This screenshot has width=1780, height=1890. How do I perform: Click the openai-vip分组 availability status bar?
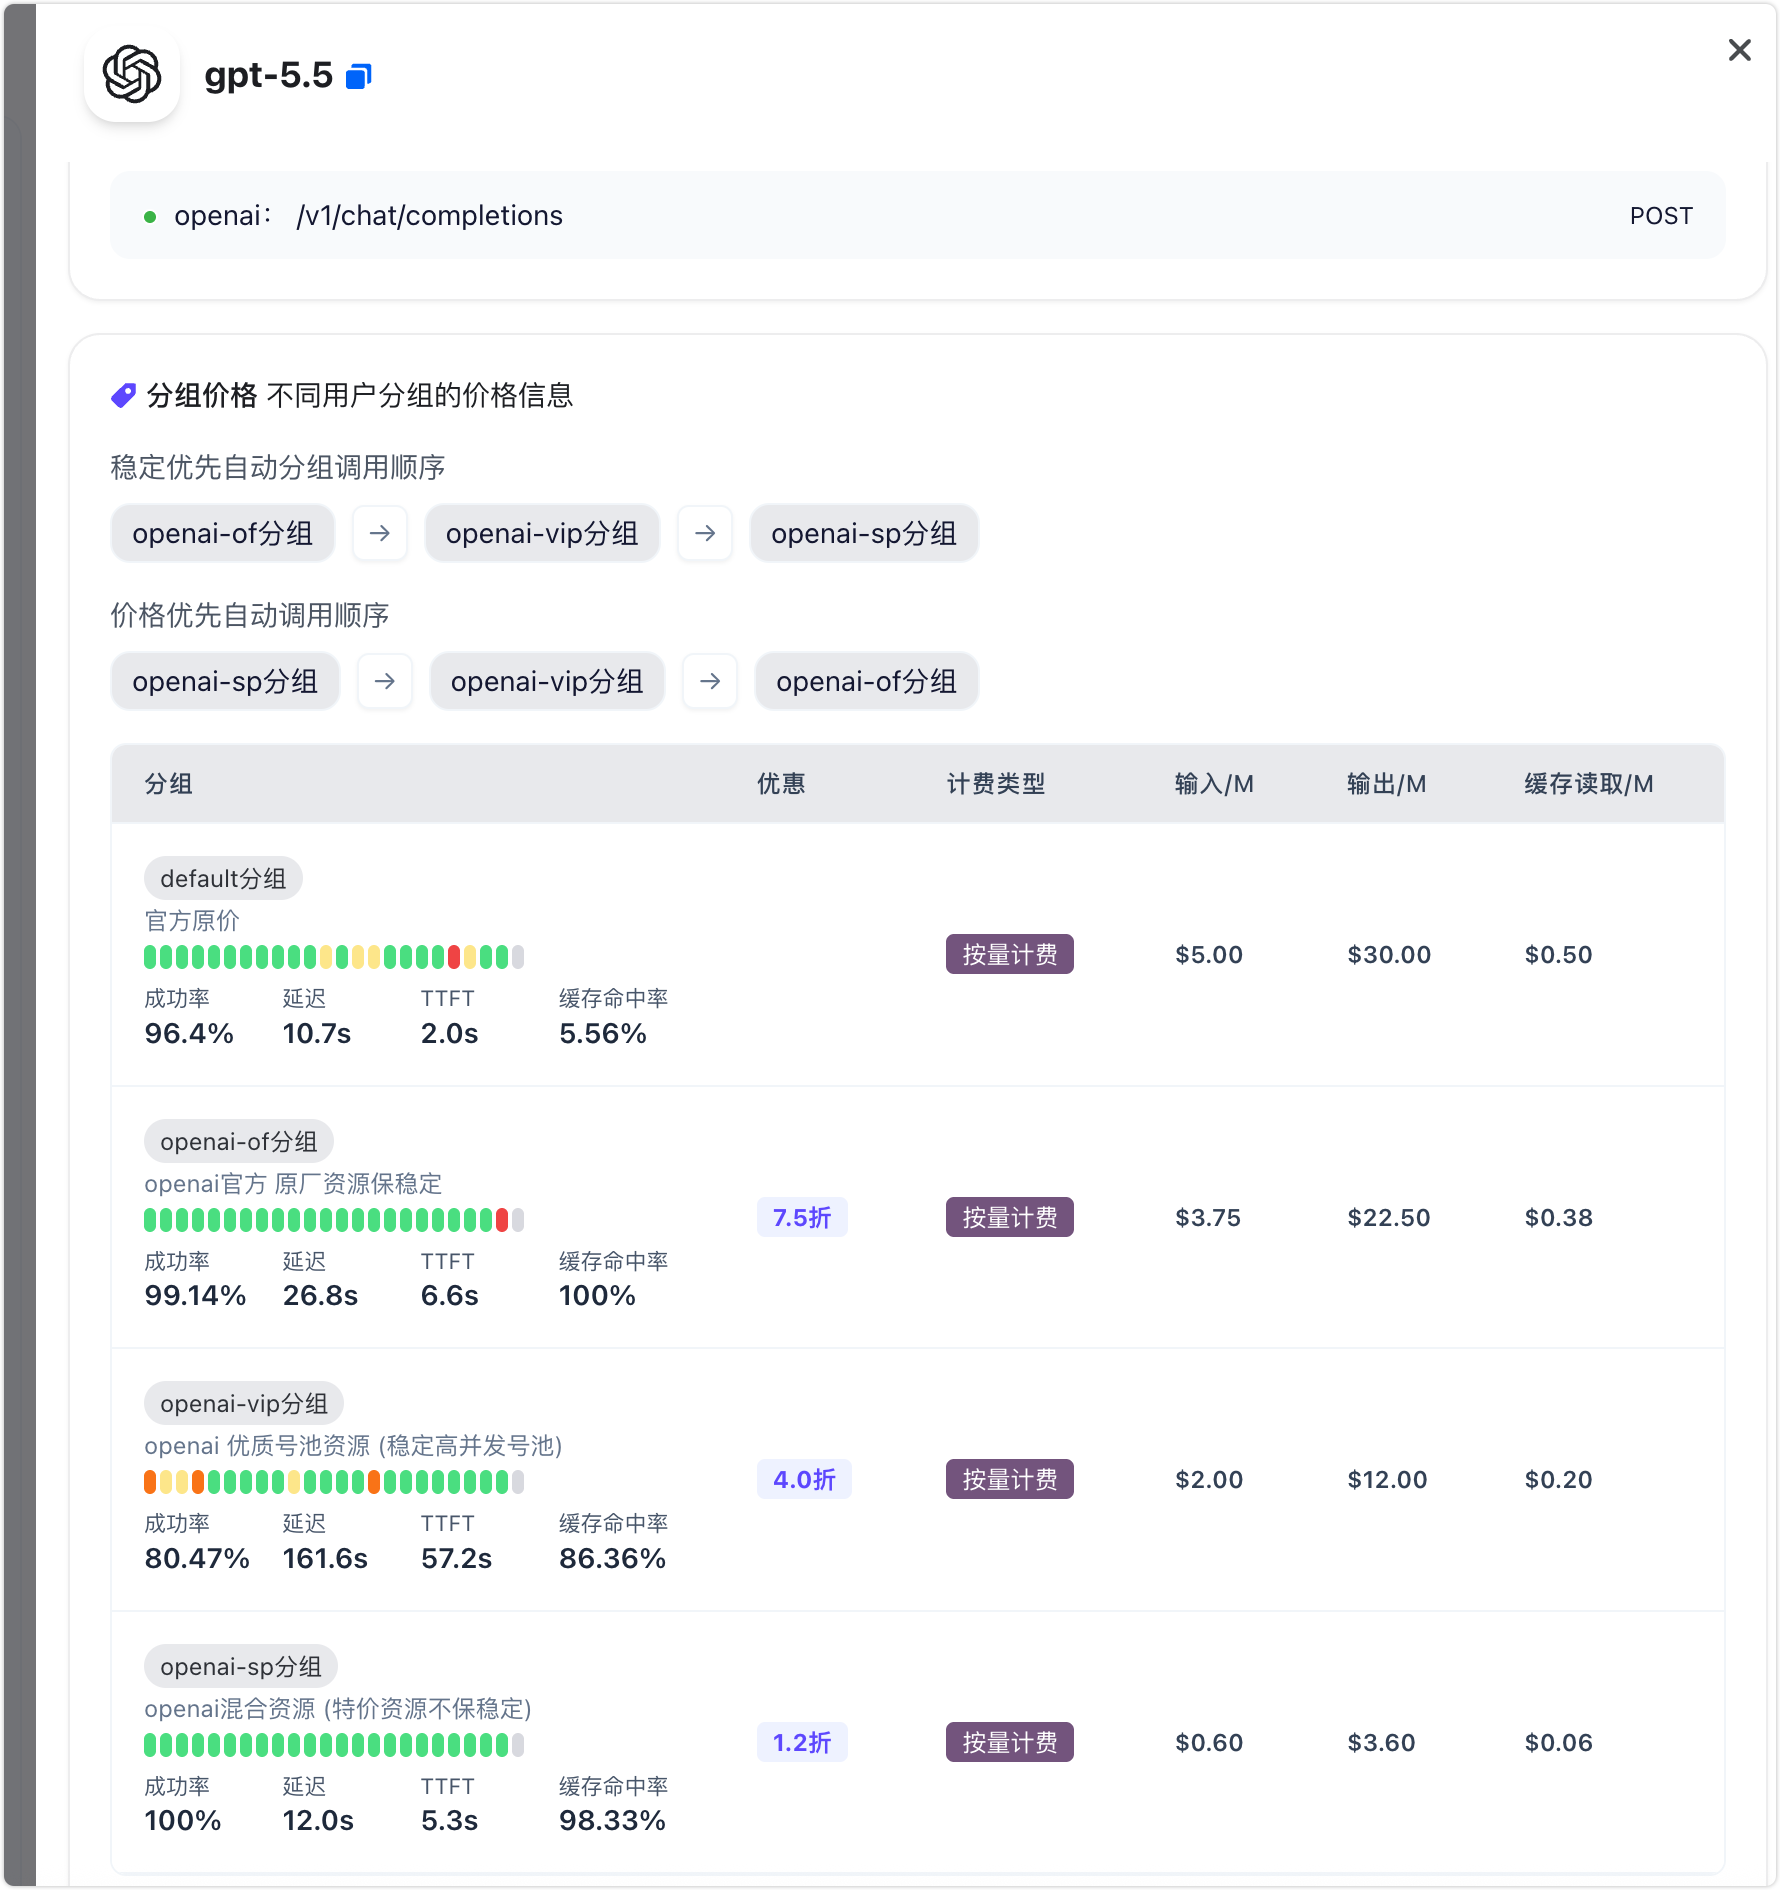[334, 1482]
